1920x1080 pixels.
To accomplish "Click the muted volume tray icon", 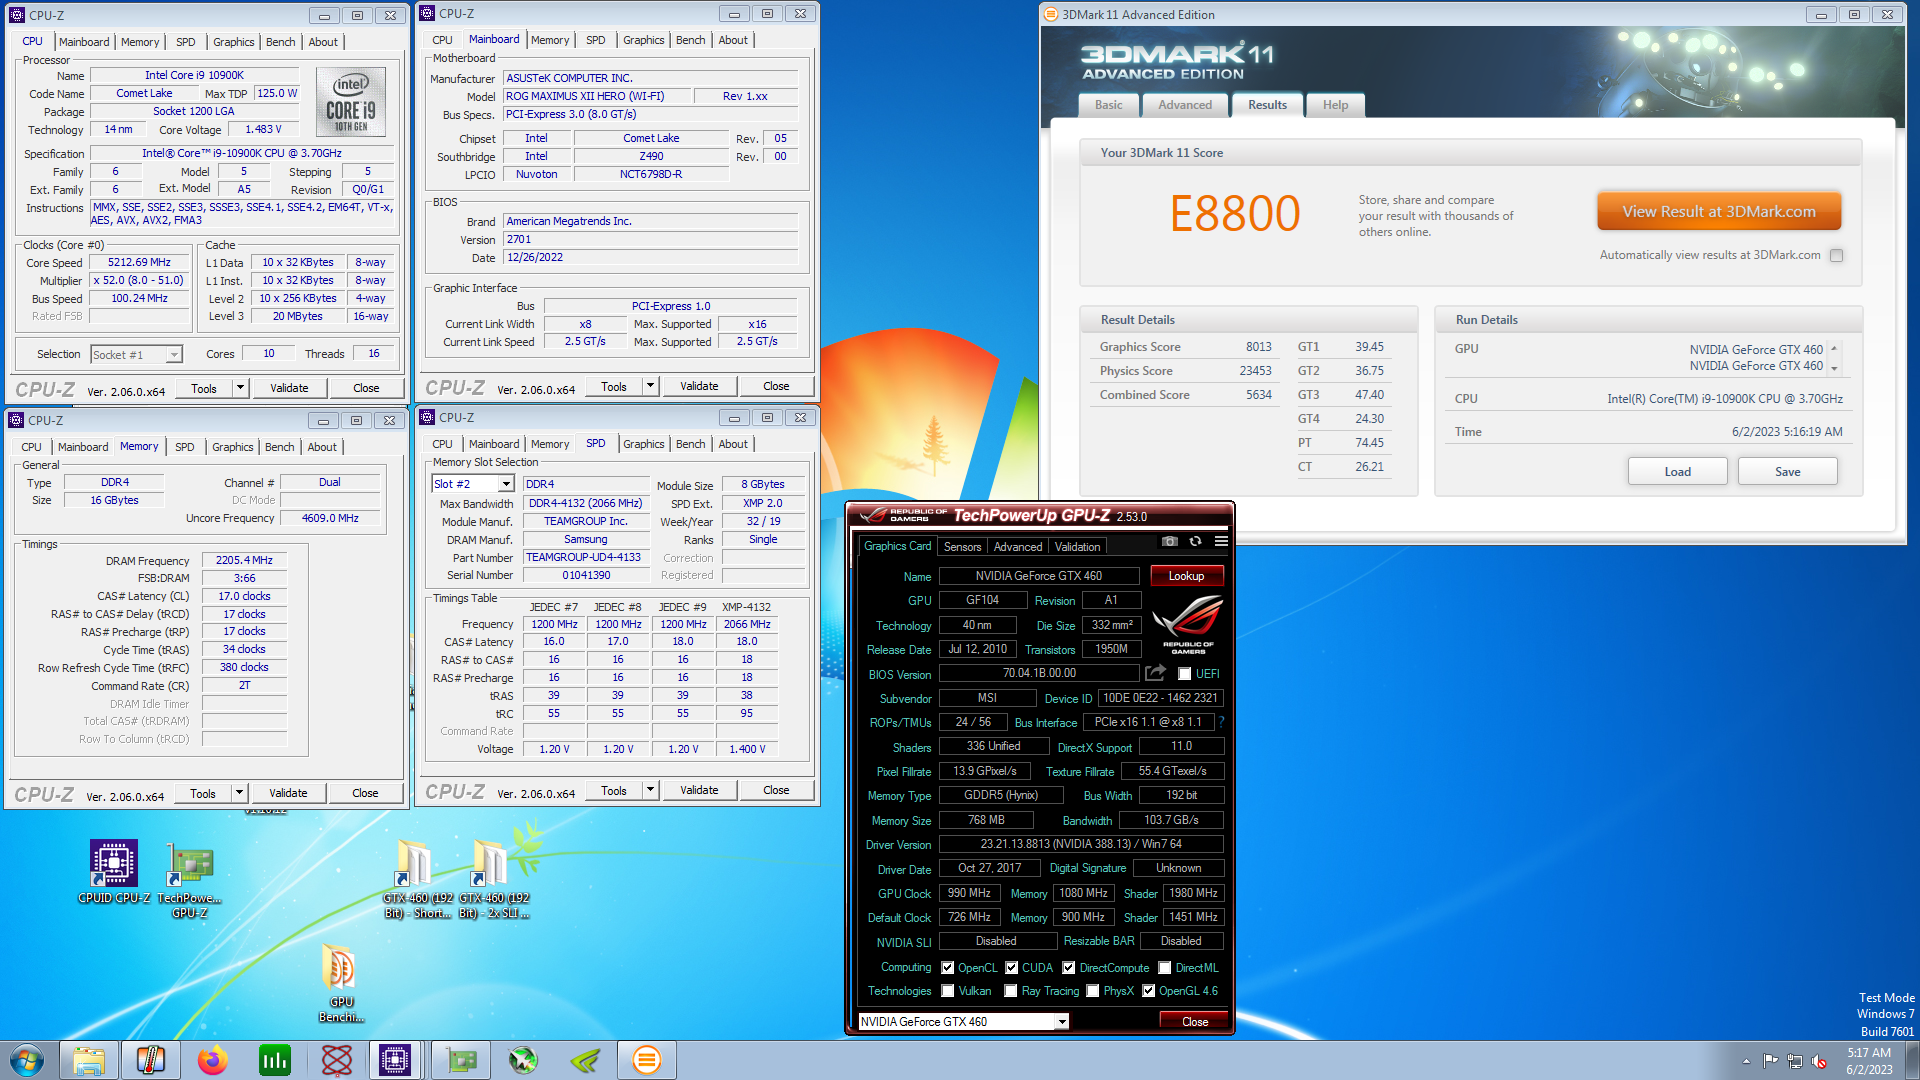I will point(1819,1061).
